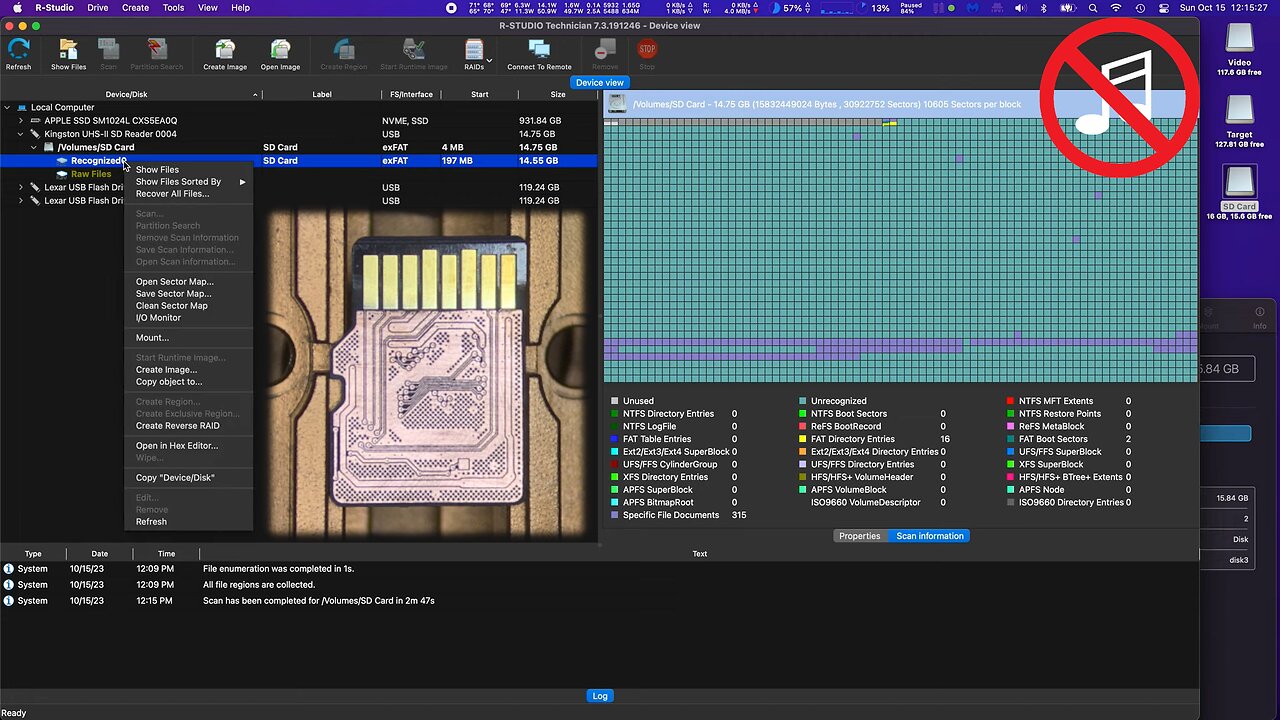Expand the first Lexar USB Flash Drive
The image size is (1280, 720).
[x=20, y=187]
